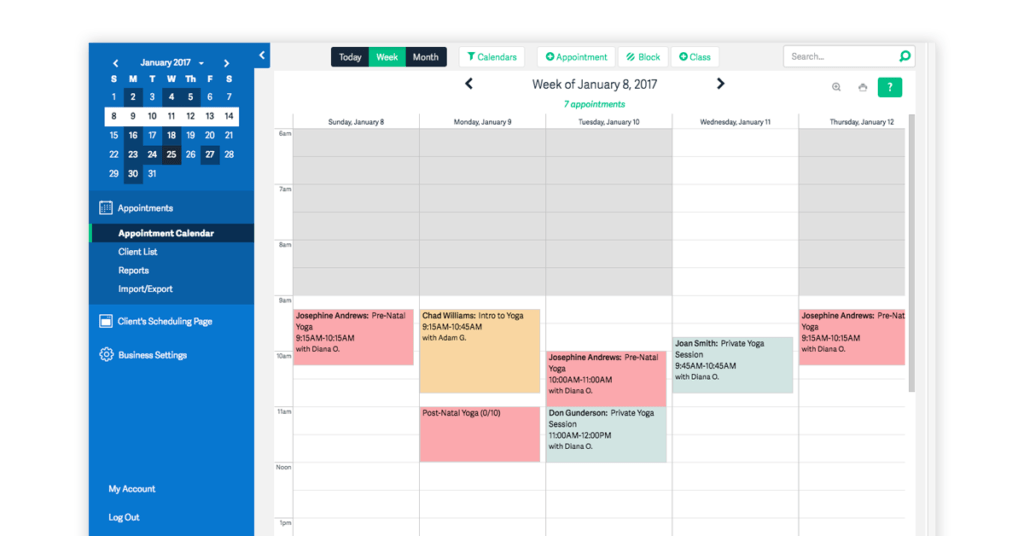Image resolution: width=1024 pixels, height=536 pixels.
Task: Go to previous week arrow
Action: [x=469, y=84]
